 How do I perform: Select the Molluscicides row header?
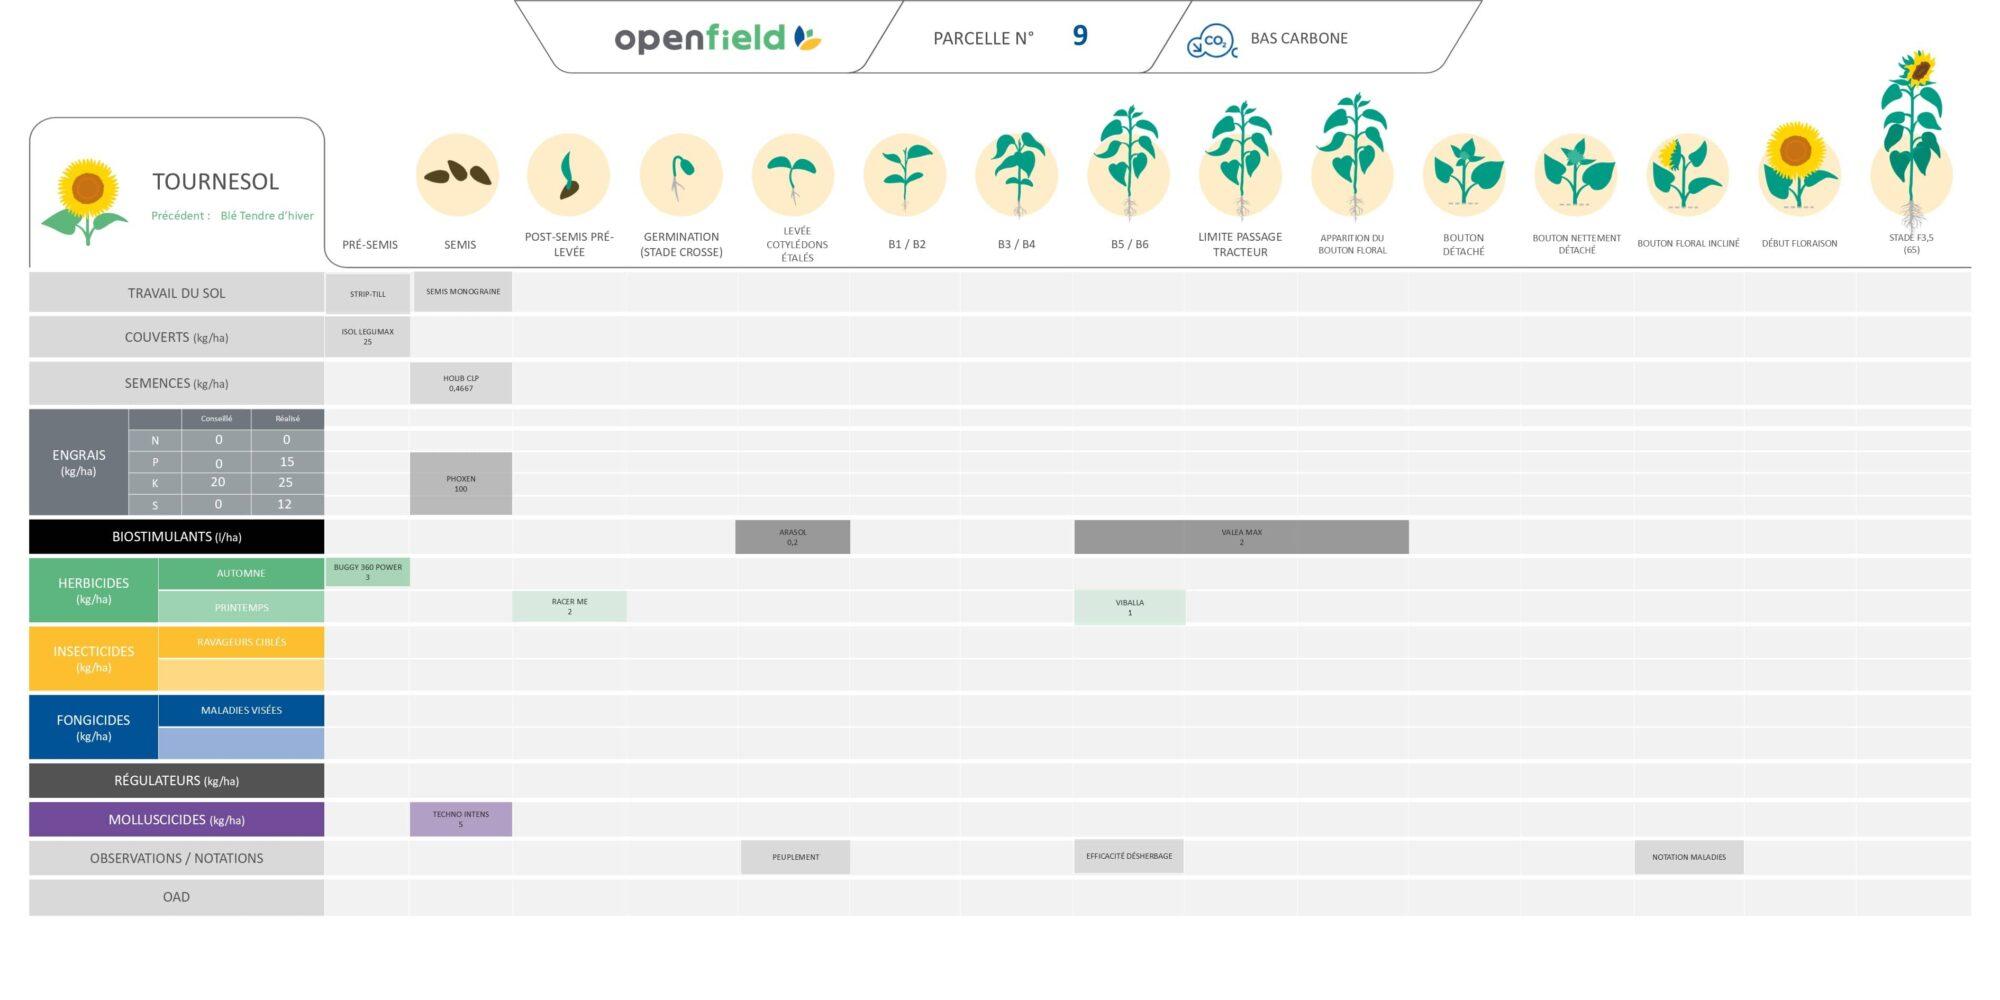tap(176, 820)
